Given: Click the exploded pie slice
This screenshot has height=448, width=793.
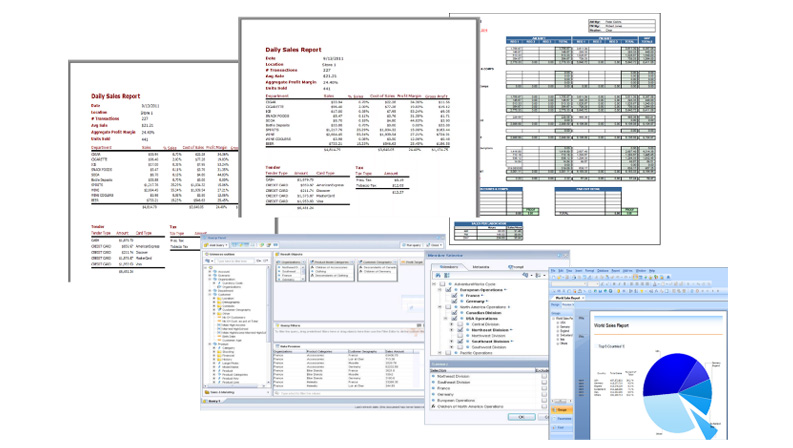Looking at the screenshot, I should pyautogui.click(x=704, y=423).
